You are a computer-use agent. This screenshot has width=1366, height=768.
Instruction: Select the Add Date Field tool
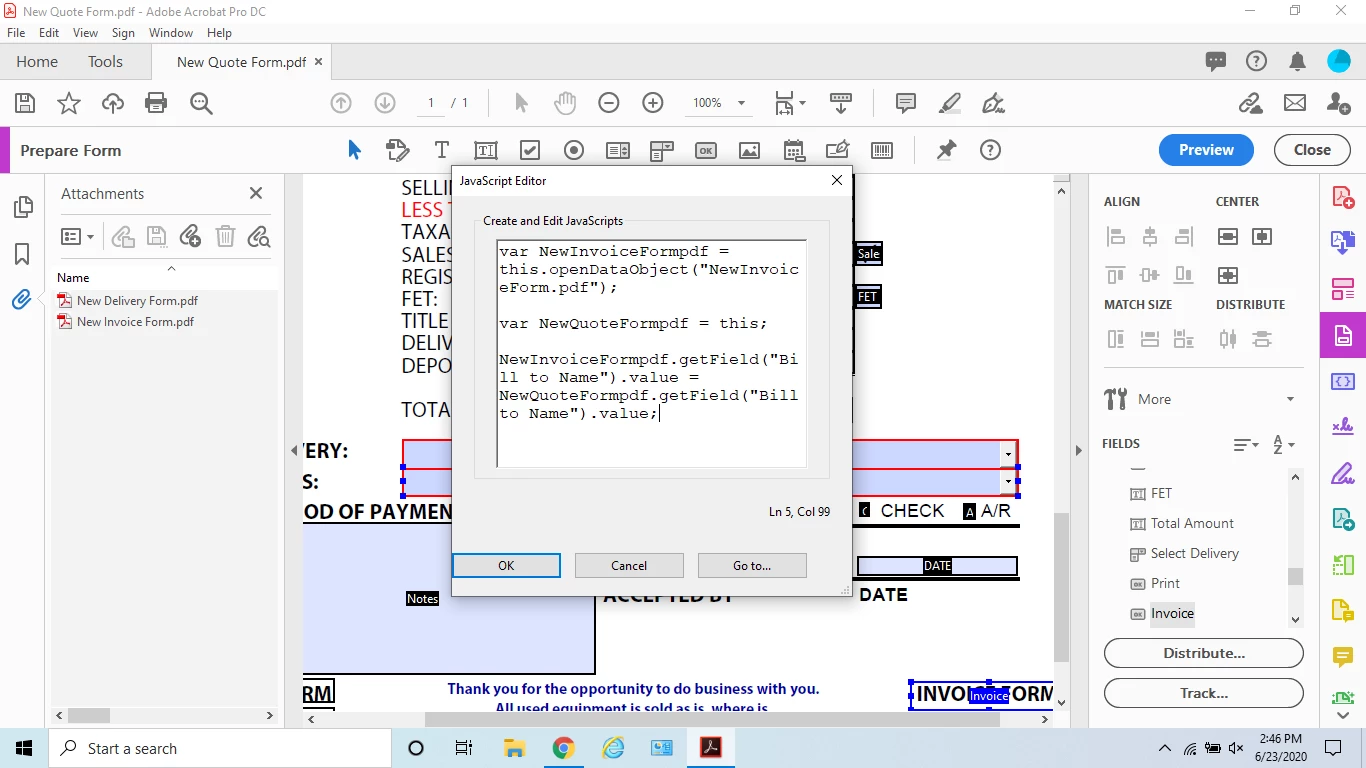794,150
